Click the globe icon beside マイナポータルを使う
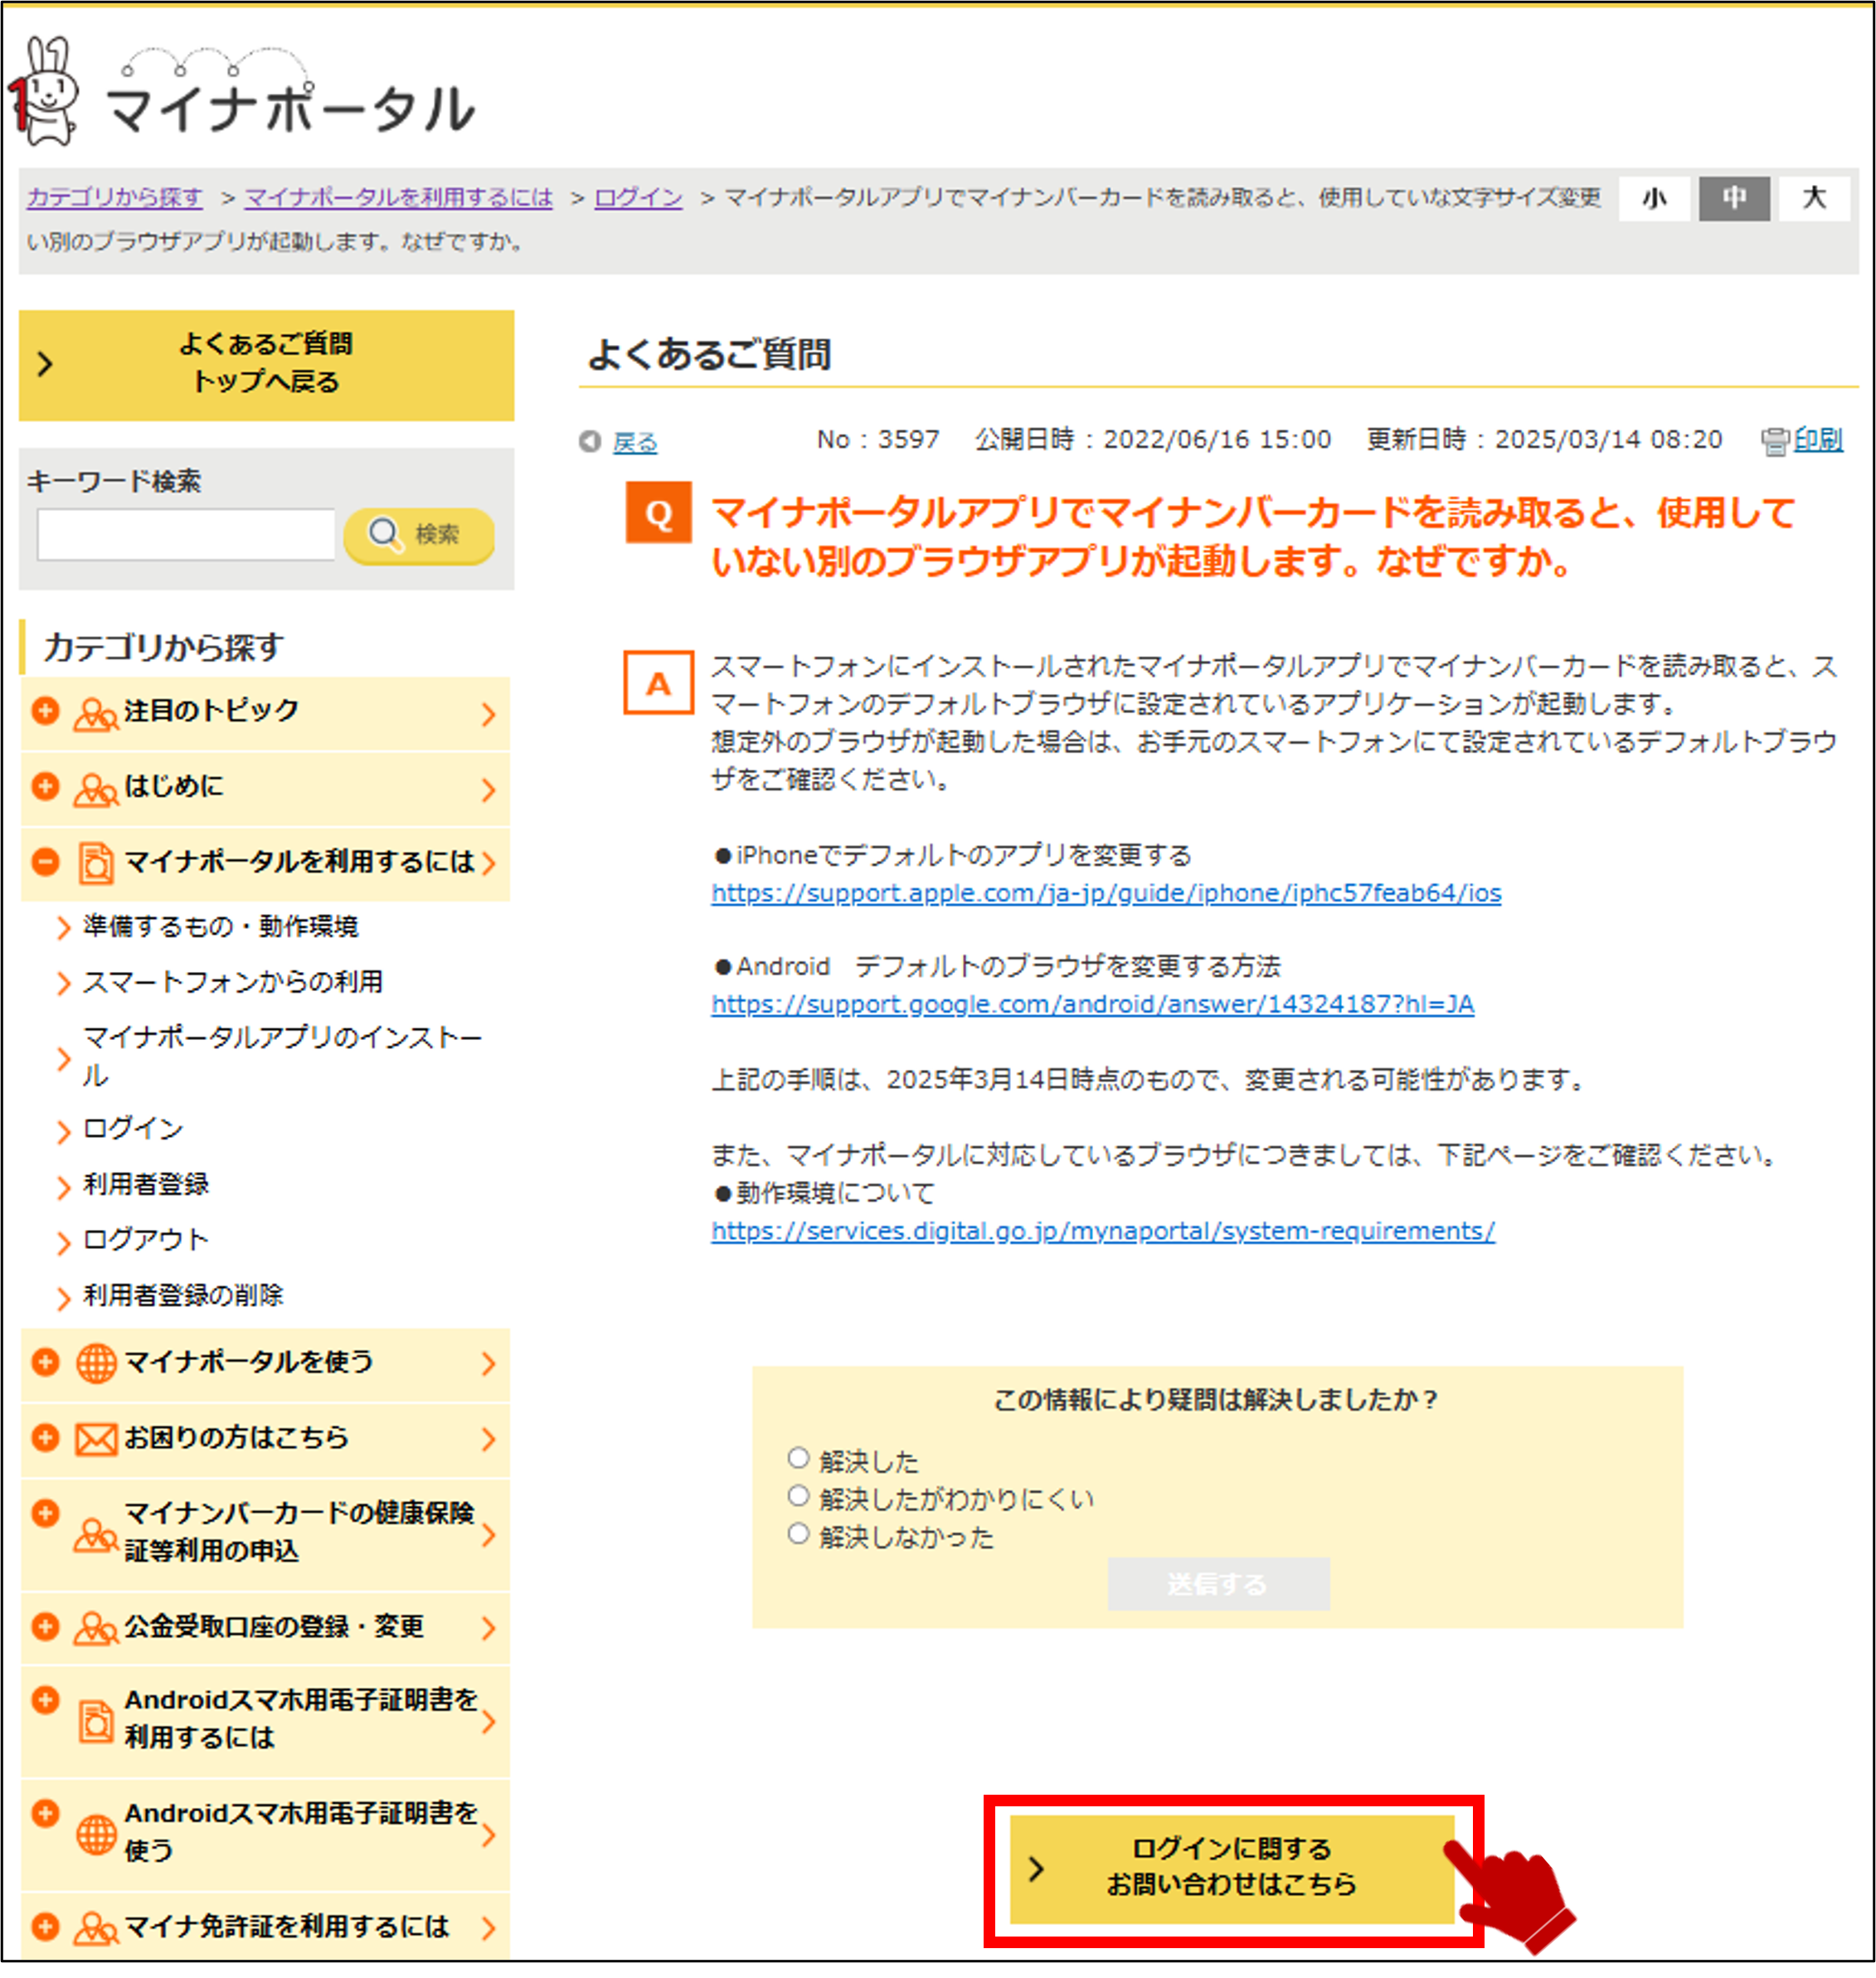 pos(97,1364)
